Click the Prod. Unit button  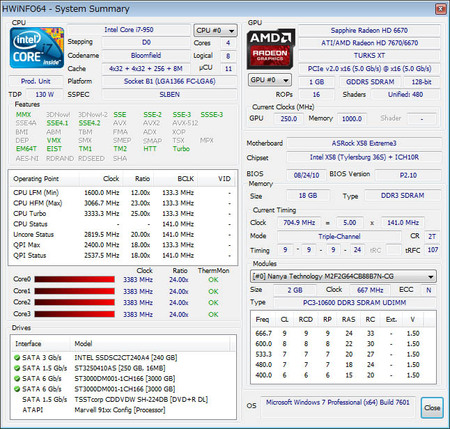[36, 81]
